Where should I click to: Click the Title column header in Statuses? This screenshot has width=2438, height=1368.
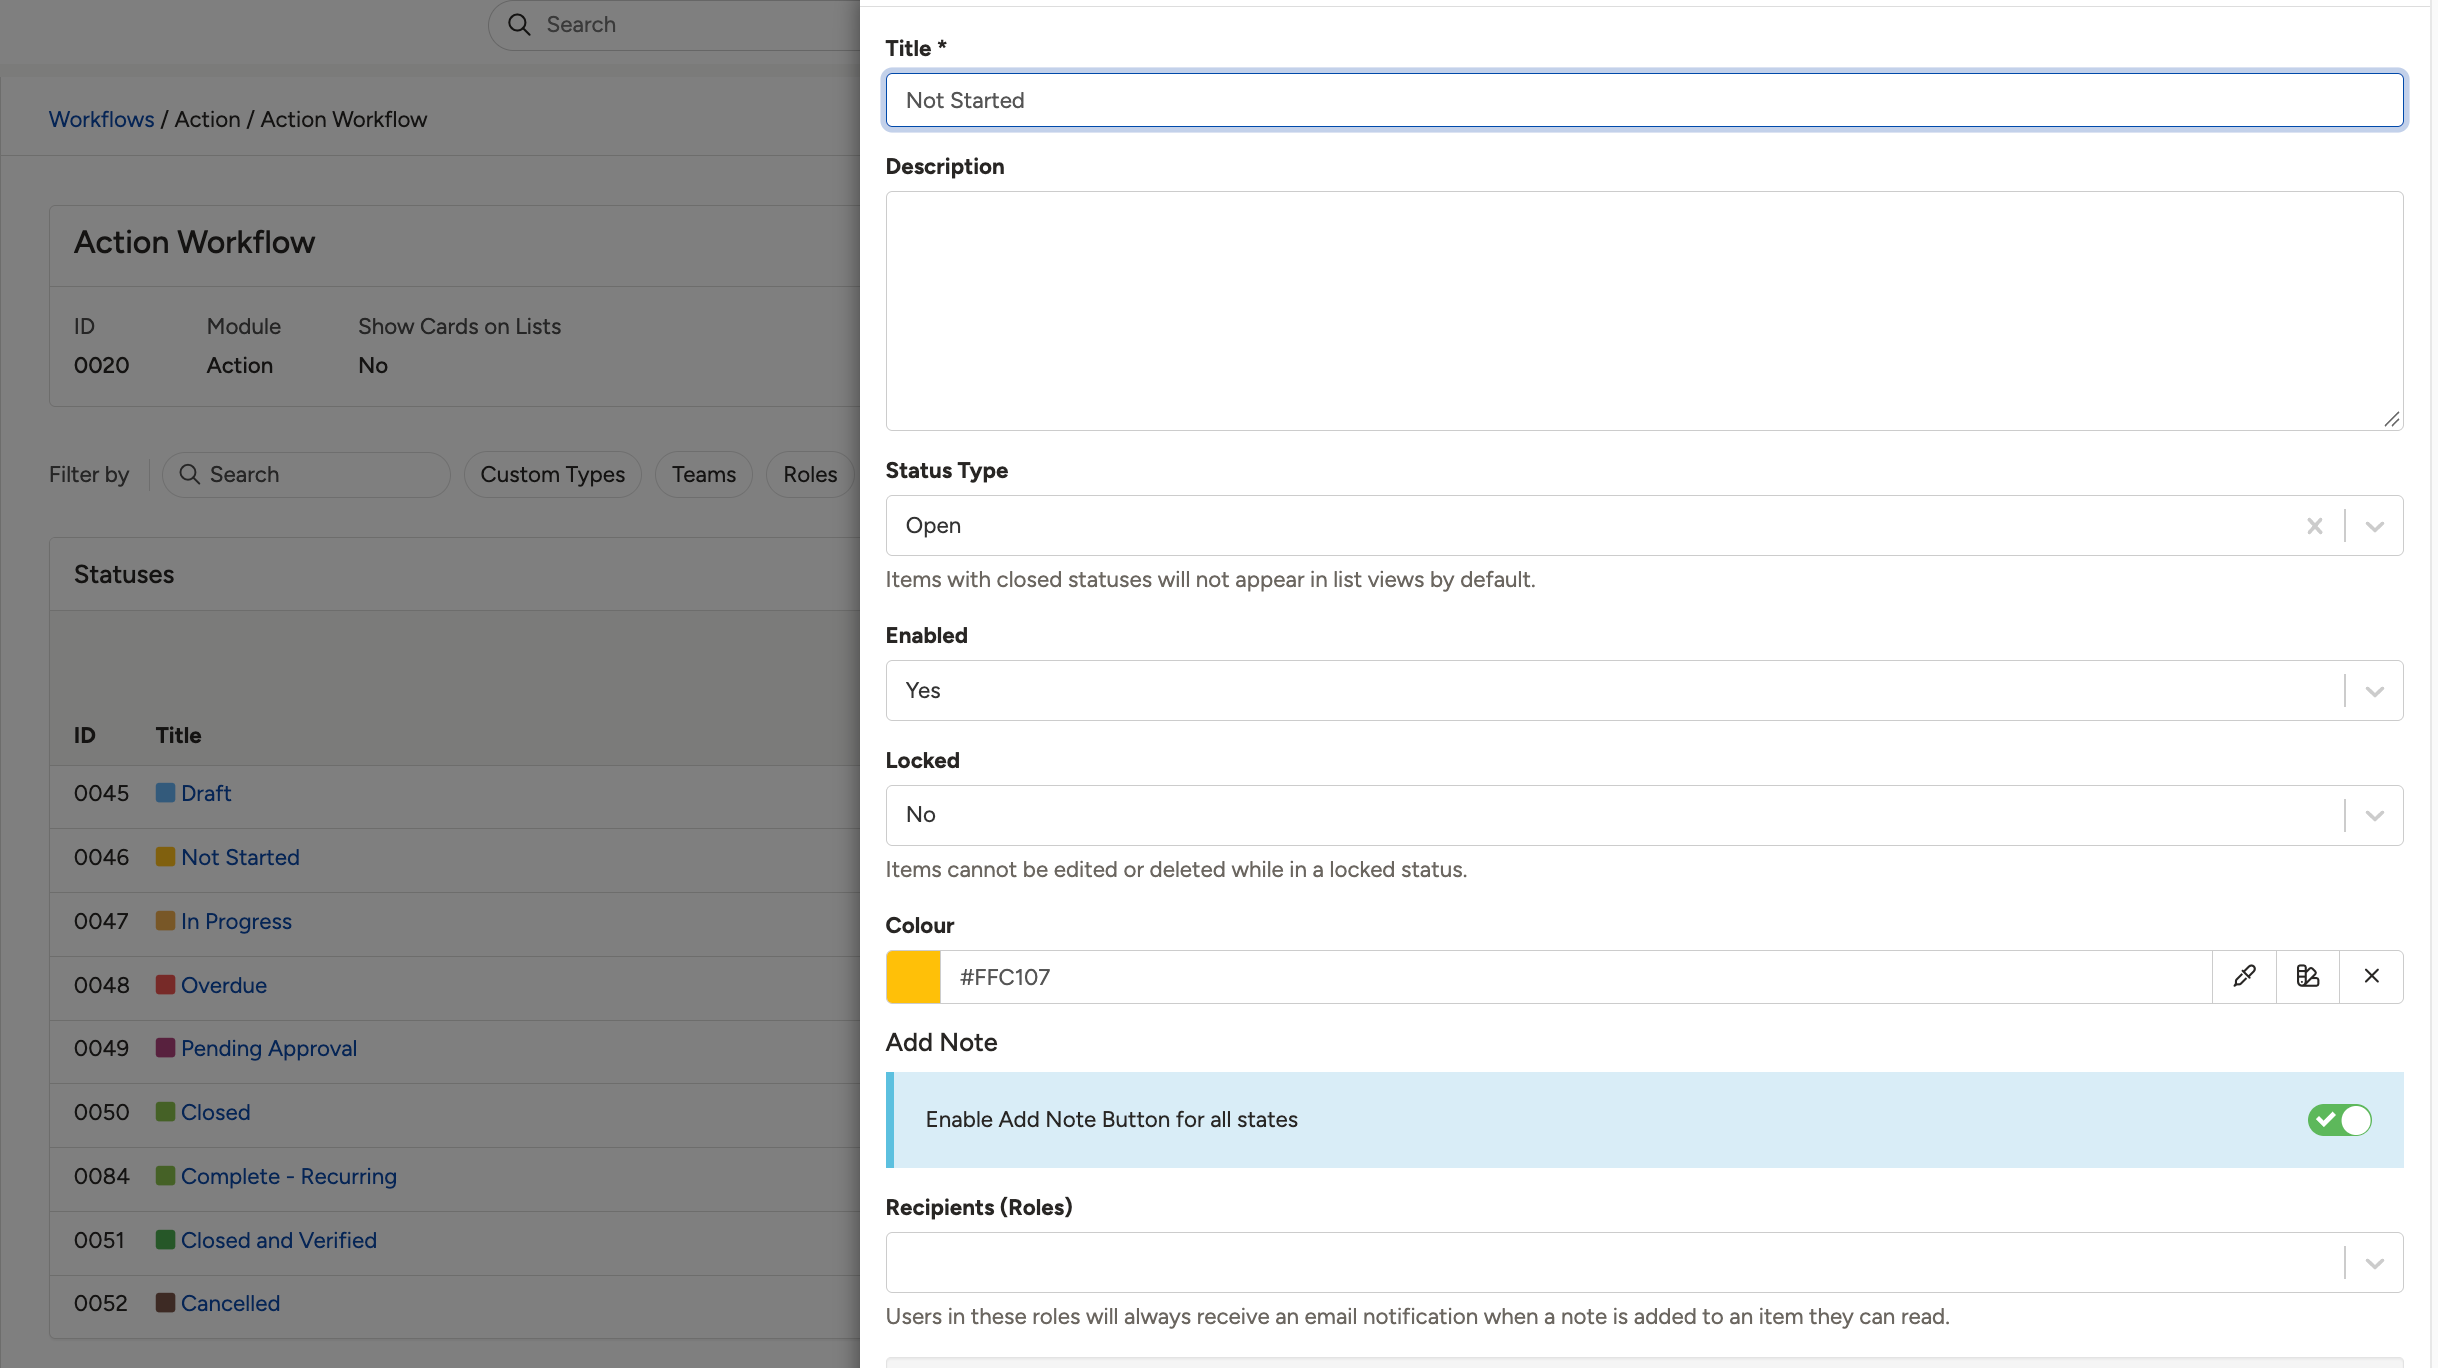(x=178, y=735)
